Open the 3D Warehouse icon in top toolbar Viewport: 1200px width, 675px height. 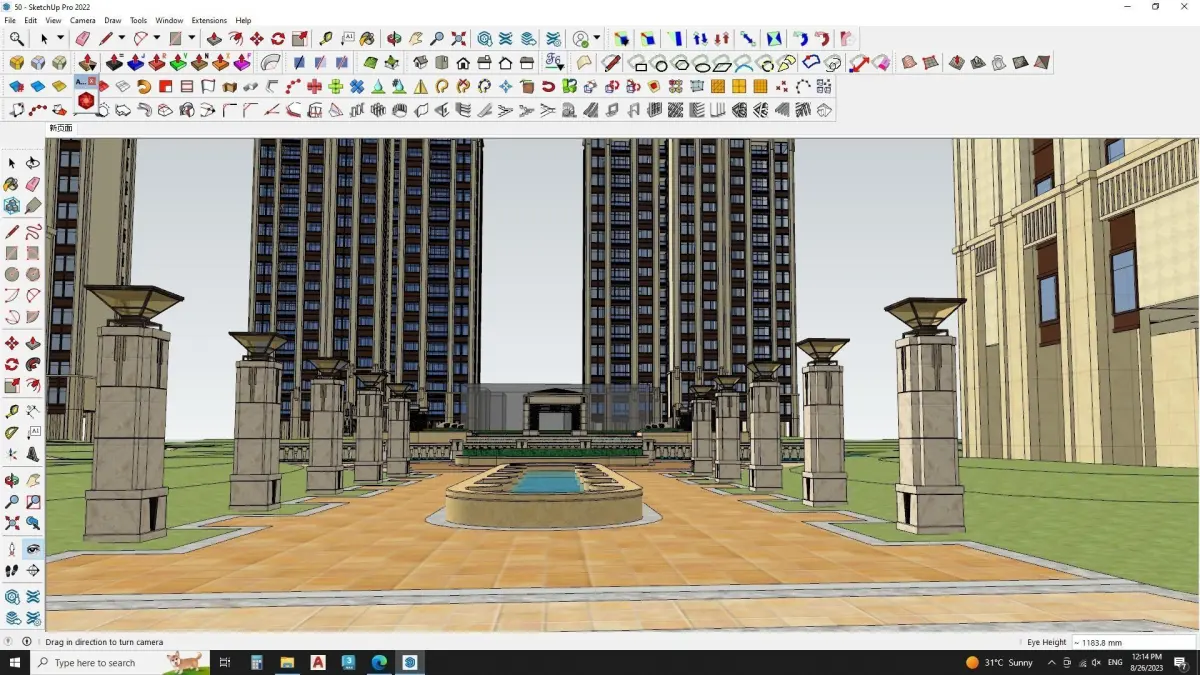[484, 38]
